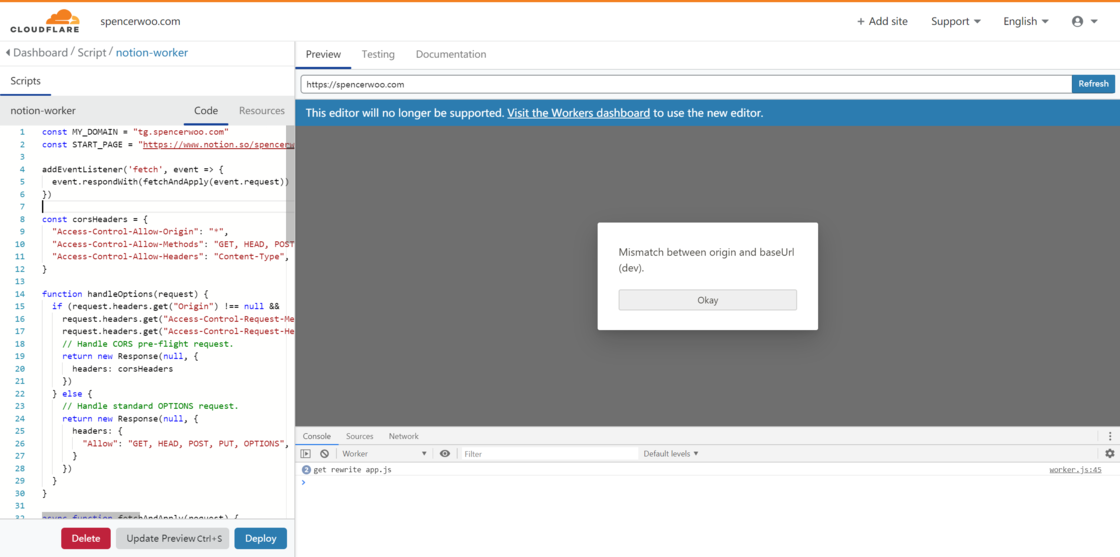1120x557 pixels.
Task: Open console settings gear
Action: coord(1109,454)
